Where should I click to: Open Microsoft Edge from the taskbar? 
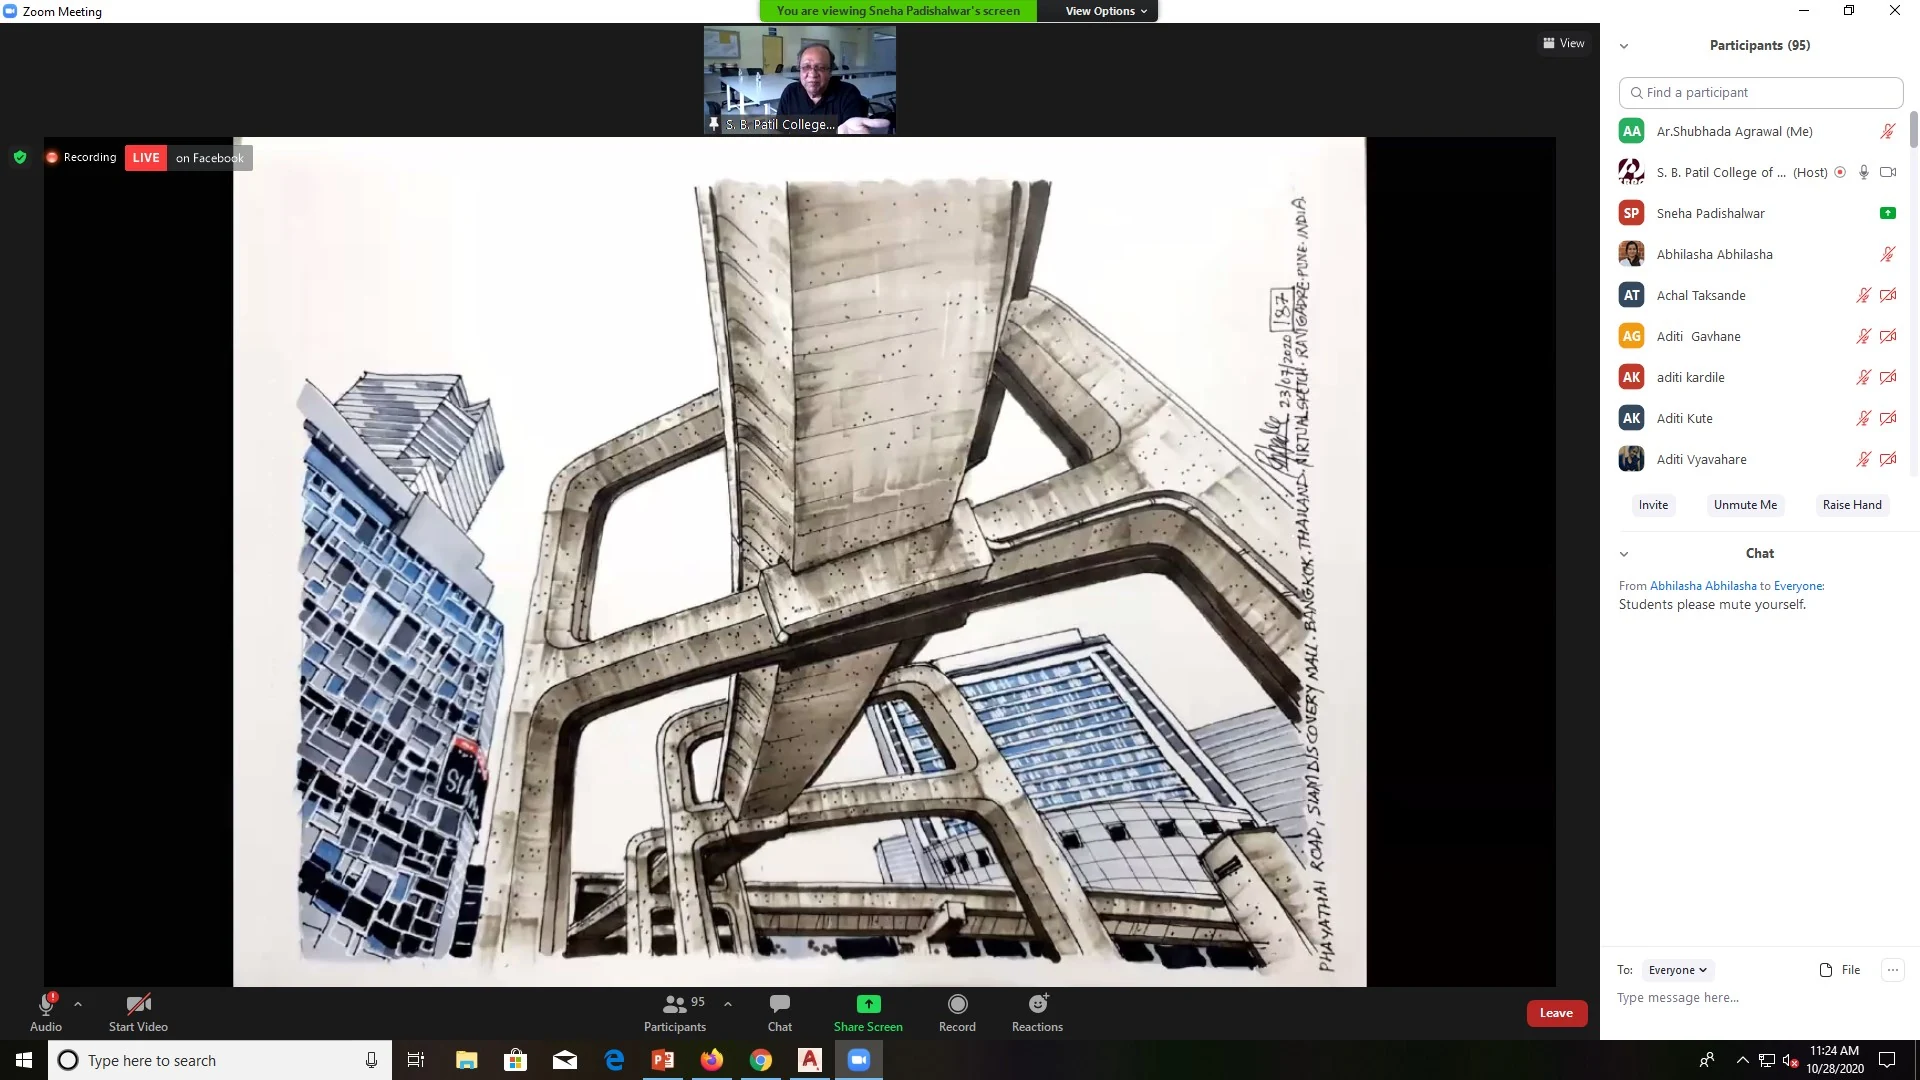pos(614,1060)
